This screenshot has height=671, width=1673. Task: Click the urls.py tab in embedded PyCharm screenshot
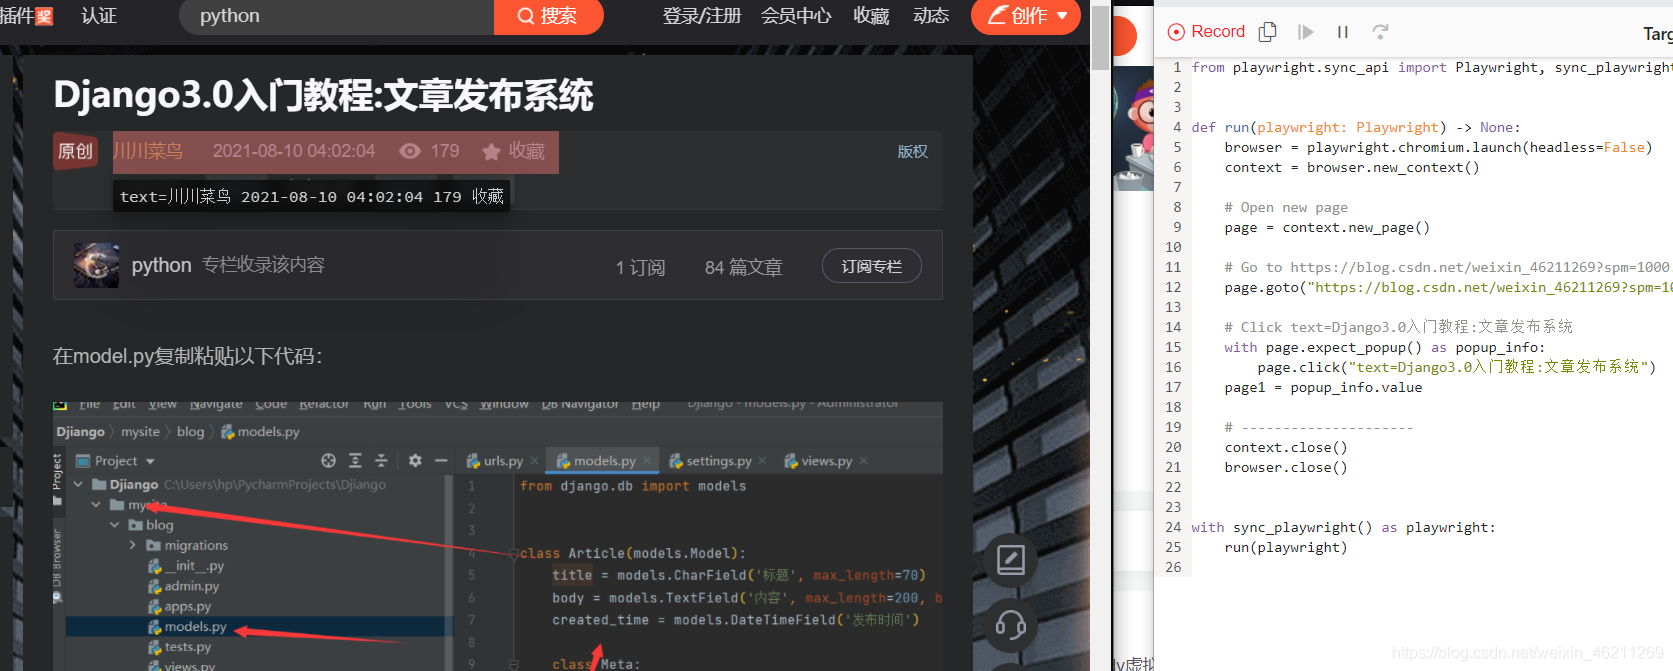[503, 461]
